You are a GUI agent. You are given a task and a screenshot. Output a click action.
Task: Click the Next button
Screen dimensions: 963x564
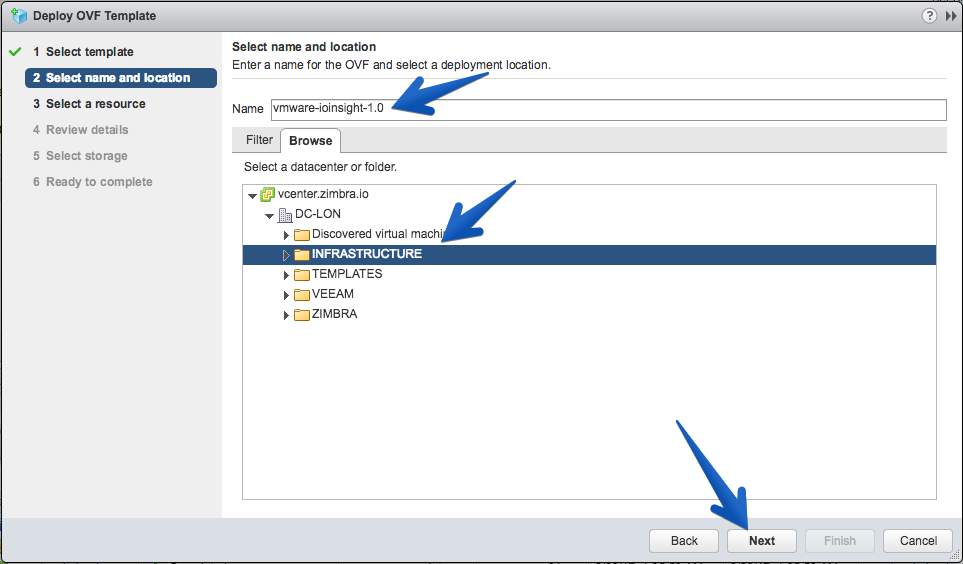(762, 541)
